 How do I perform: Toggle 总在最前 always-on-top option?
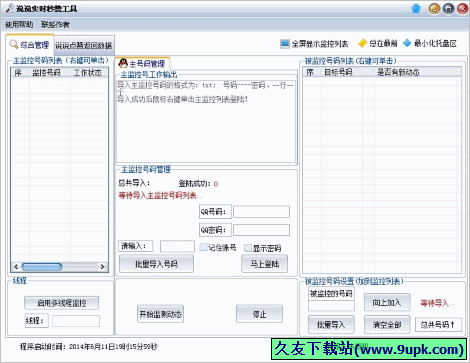(377, 43)
